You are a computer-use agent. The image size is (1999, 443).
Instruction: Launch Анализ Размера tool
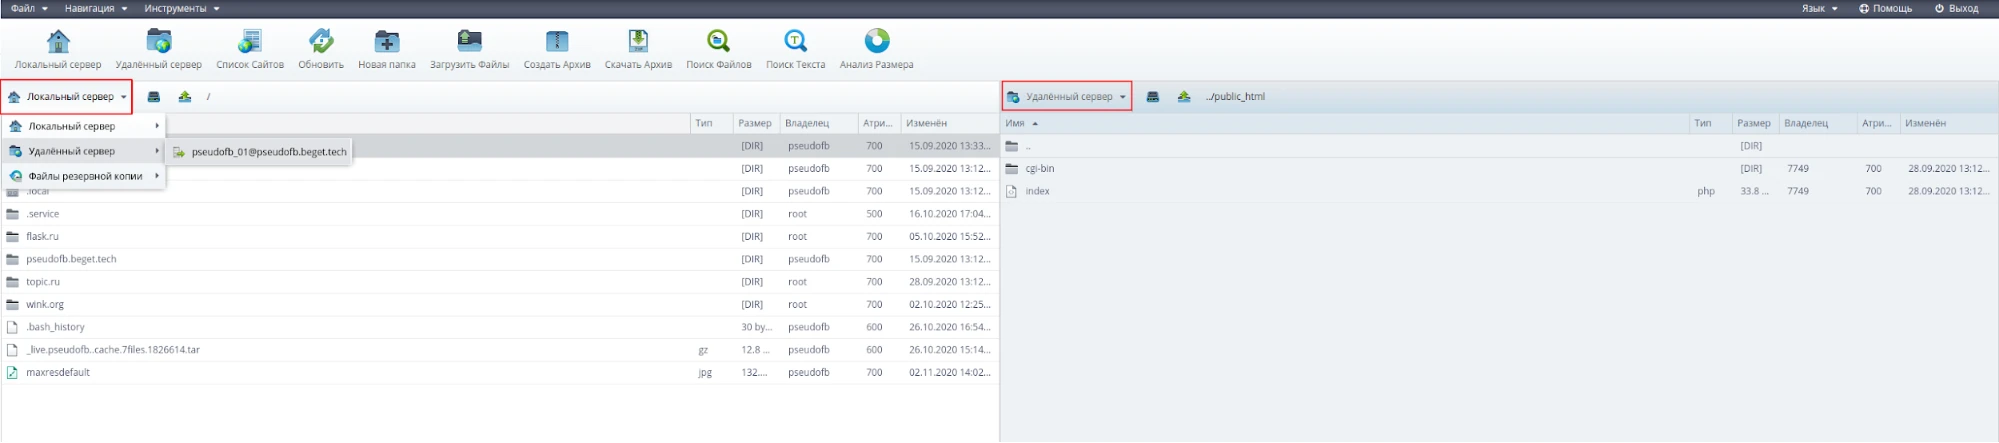[x=876, y=42]
